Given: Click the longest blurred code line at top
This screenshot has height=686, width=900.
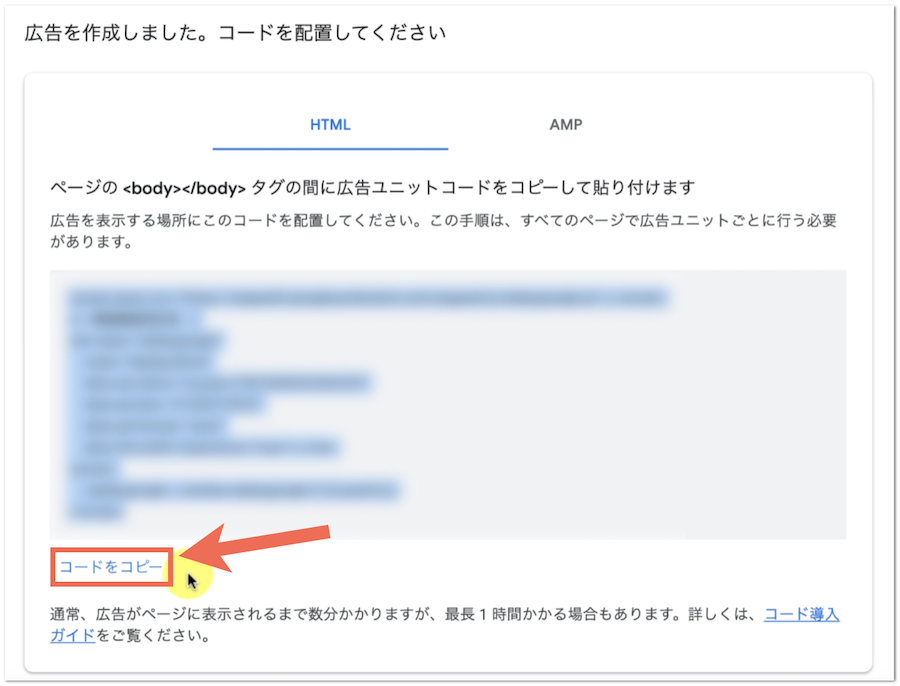Looking at the screenshot, I should [367, 297].
